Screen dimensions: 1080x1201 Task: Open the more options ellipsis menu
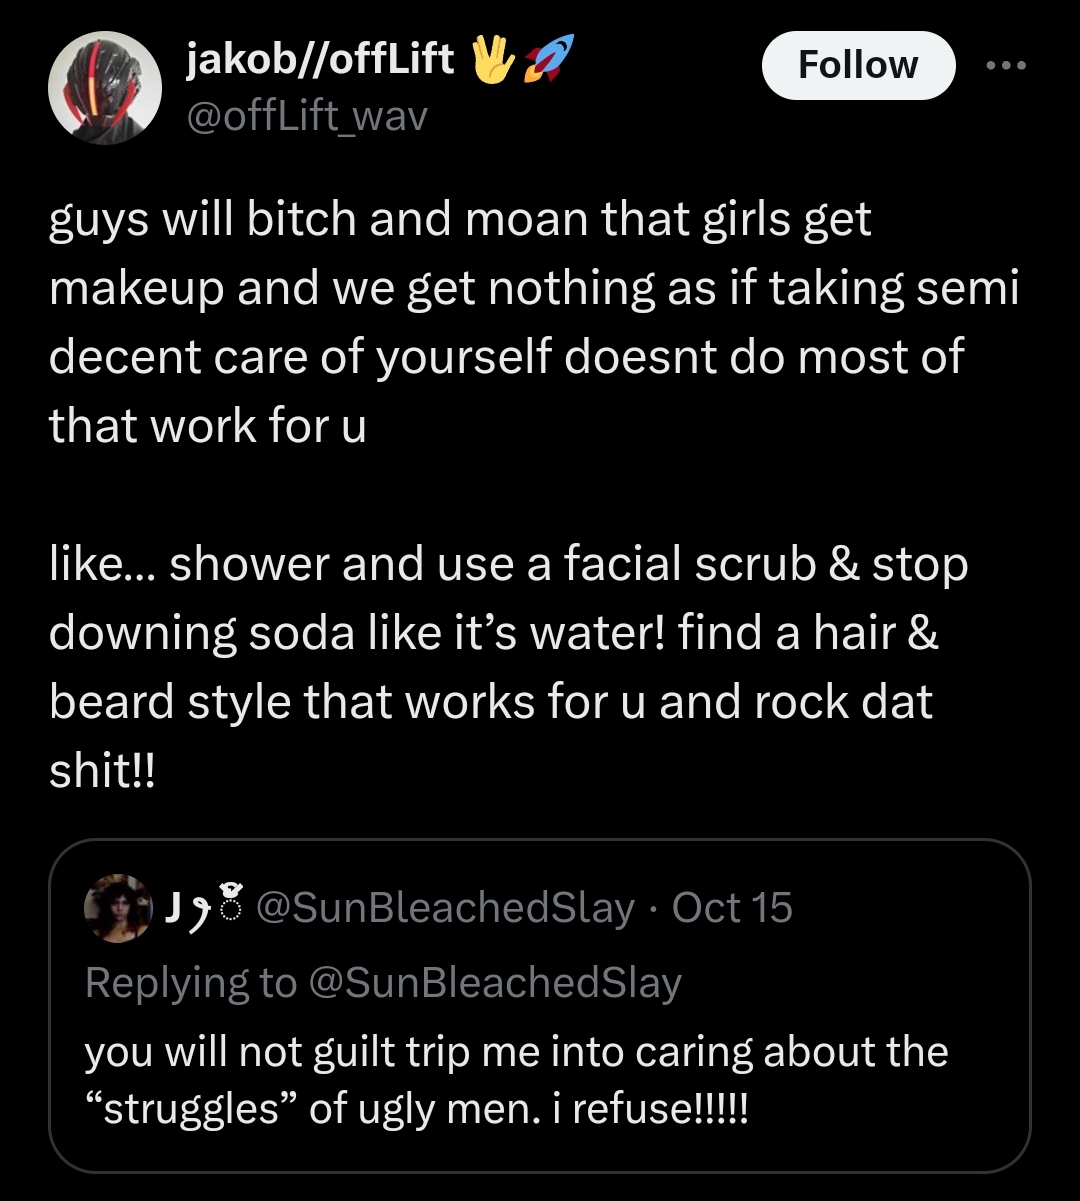click(1005, 65)
